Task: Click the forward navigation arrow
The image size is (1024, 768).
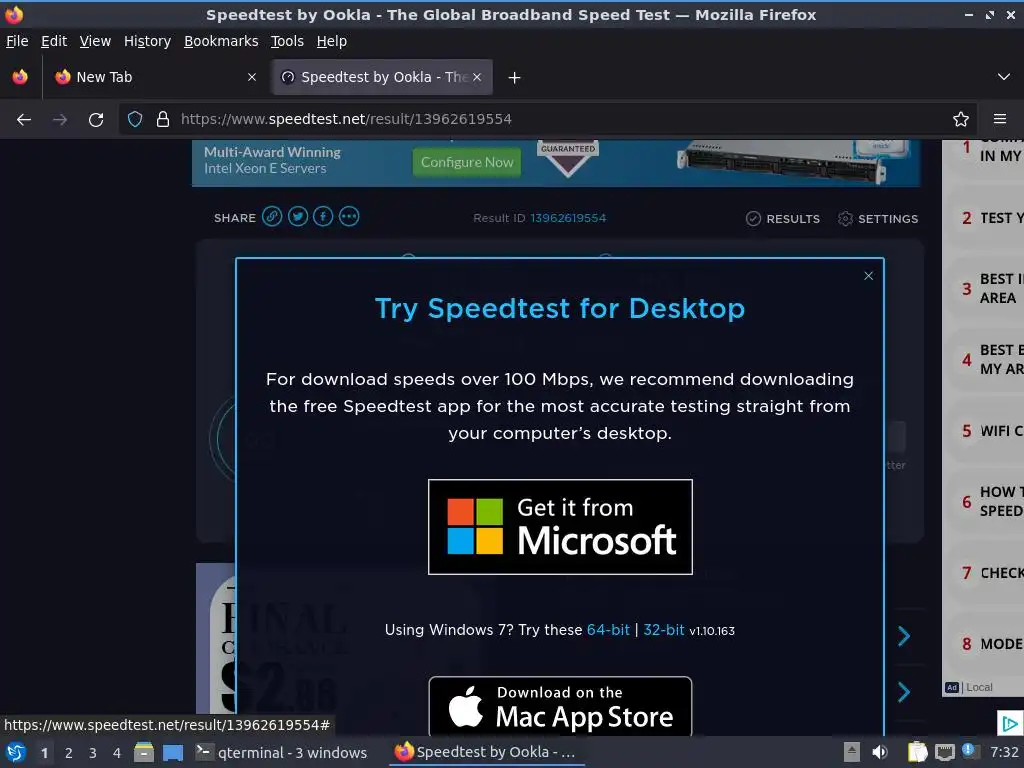Action: click(59, 120)
